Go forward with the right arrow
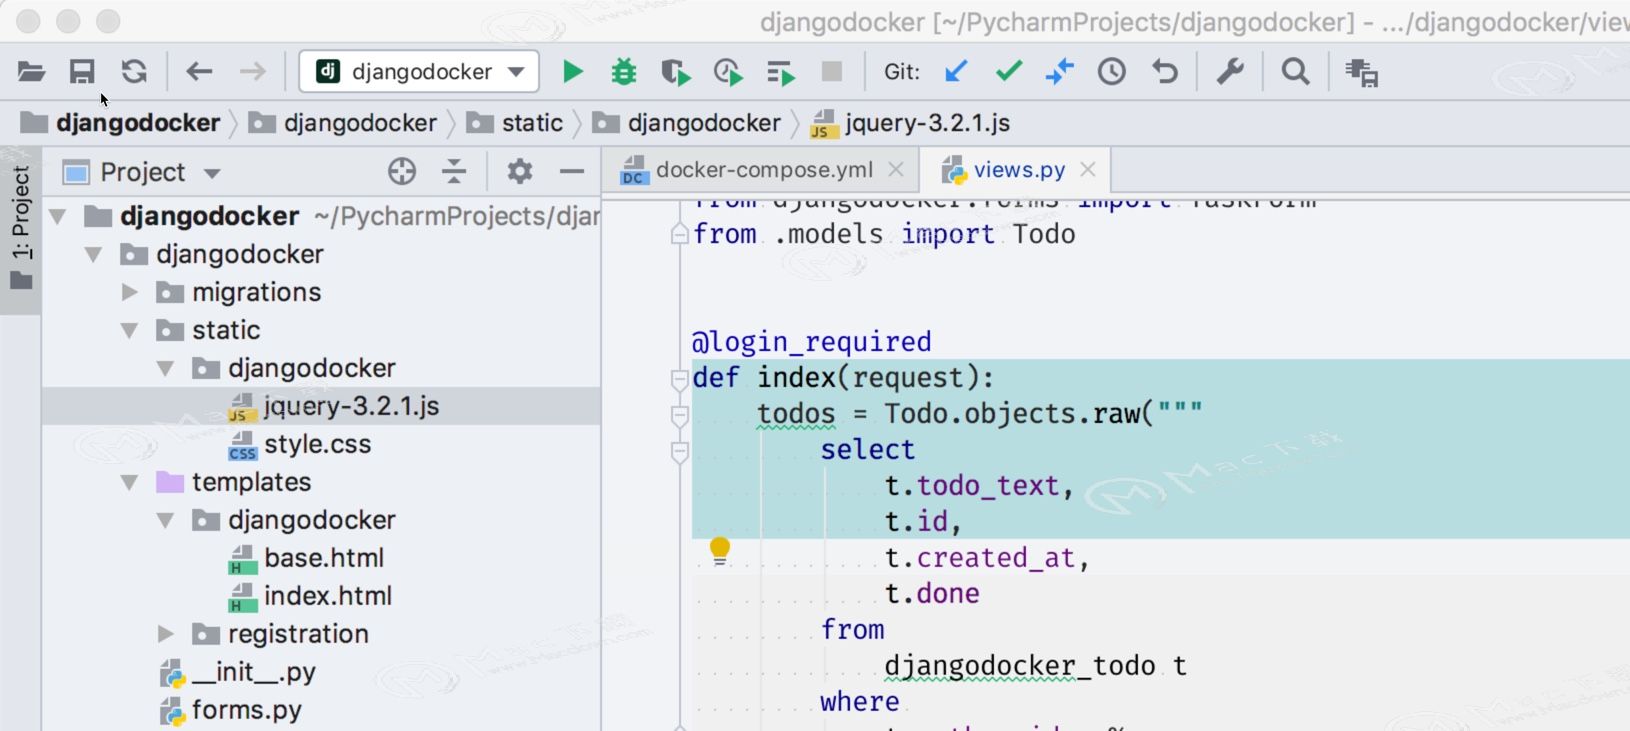This screenshot has height=731, width=1630. click(252, 72)
